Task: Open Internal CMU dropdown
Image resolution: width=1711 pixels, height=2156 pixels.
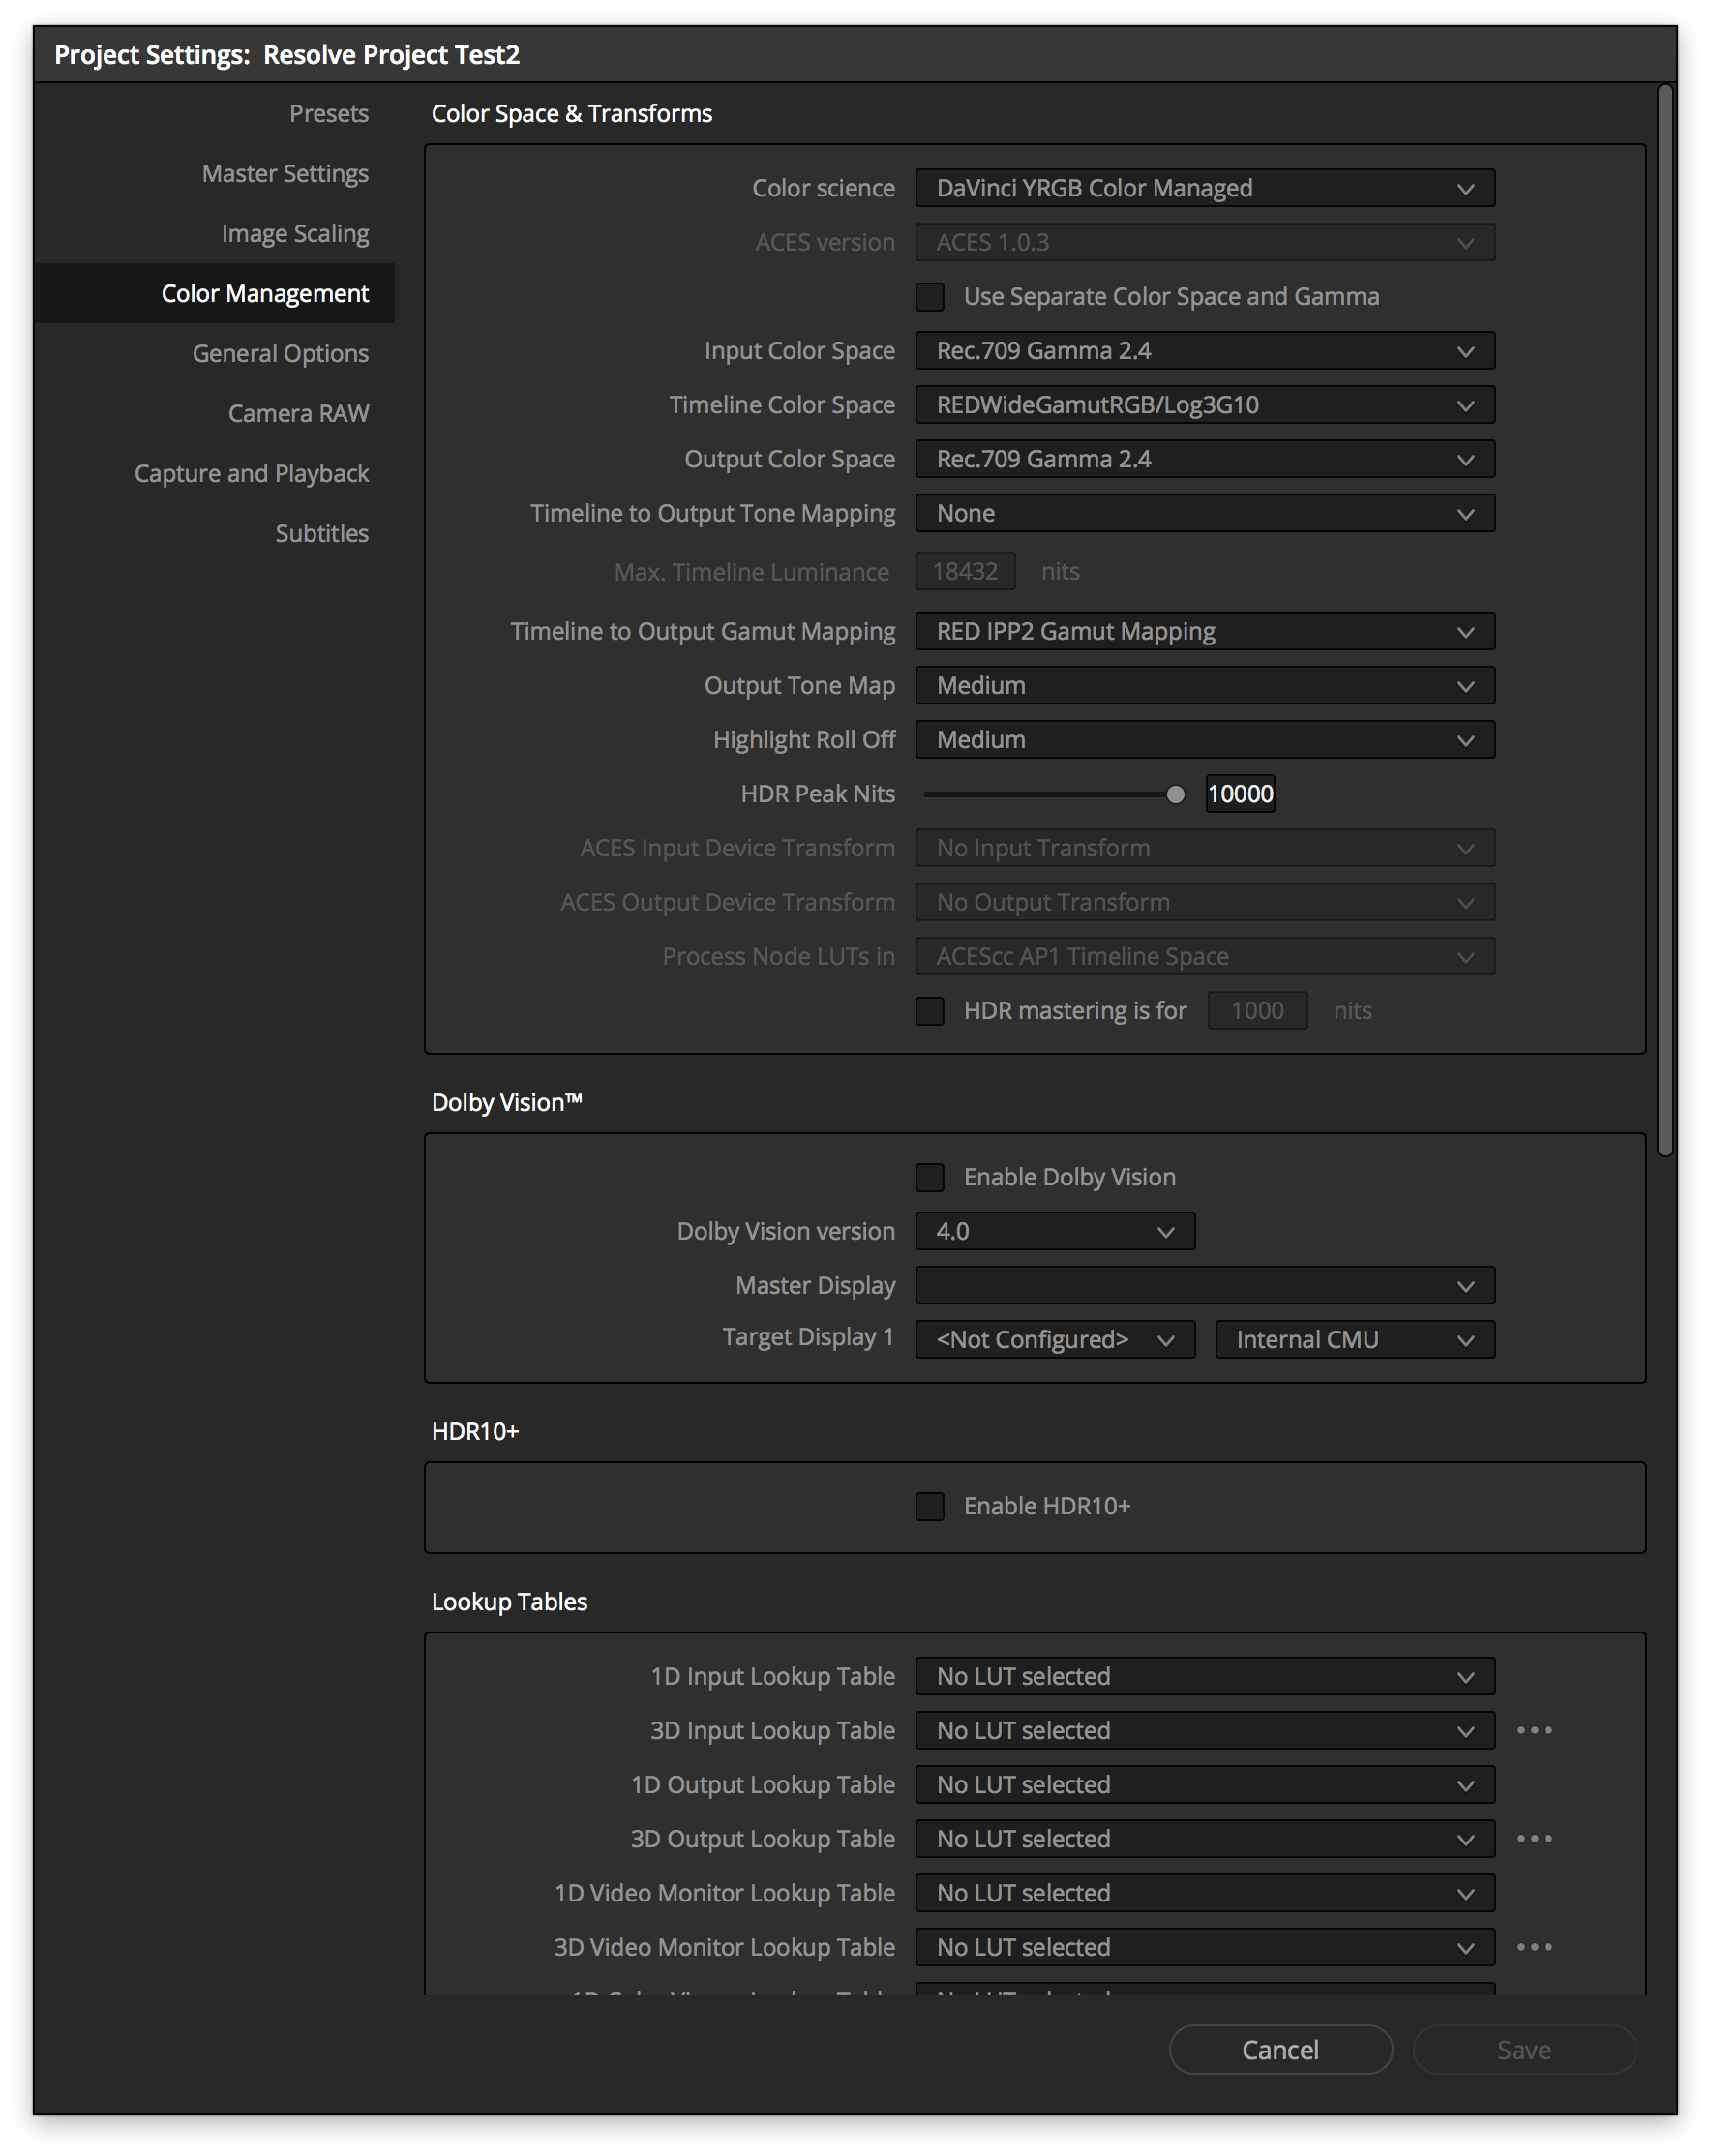Action: (x=1355, y=1339)
